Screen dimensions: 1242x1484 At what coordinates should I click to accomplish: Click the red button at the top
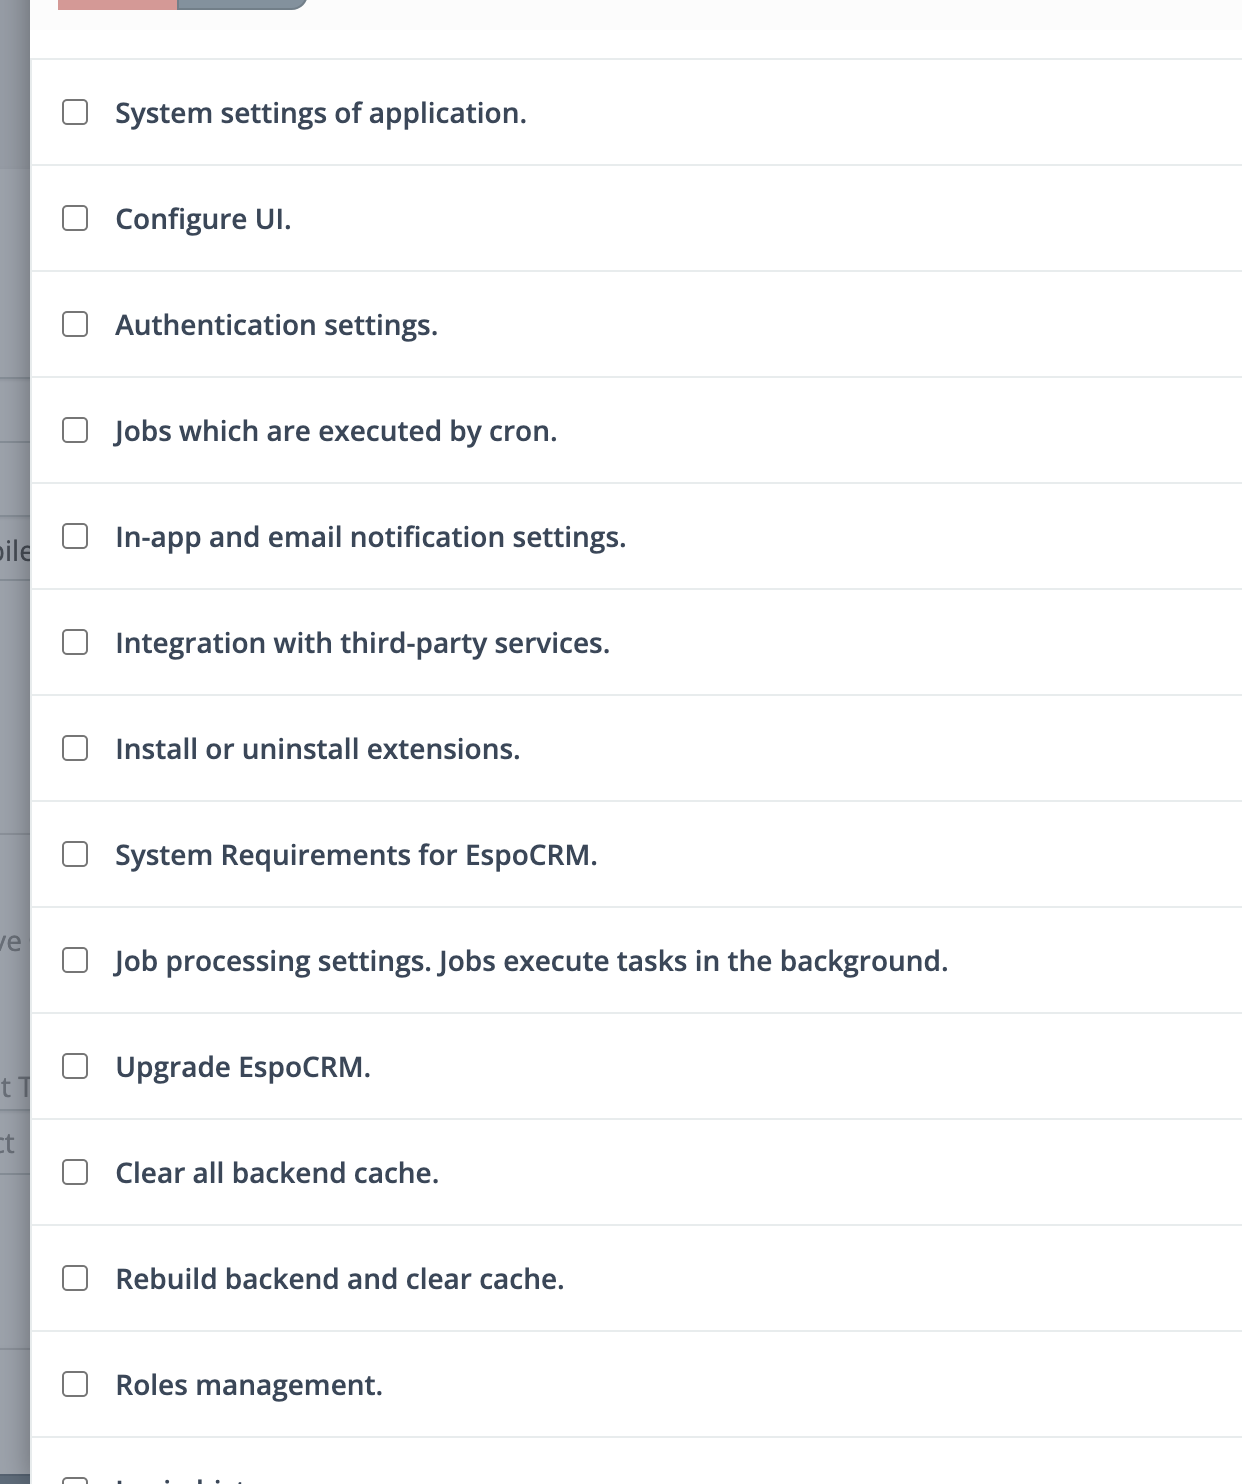coord(117,4)
